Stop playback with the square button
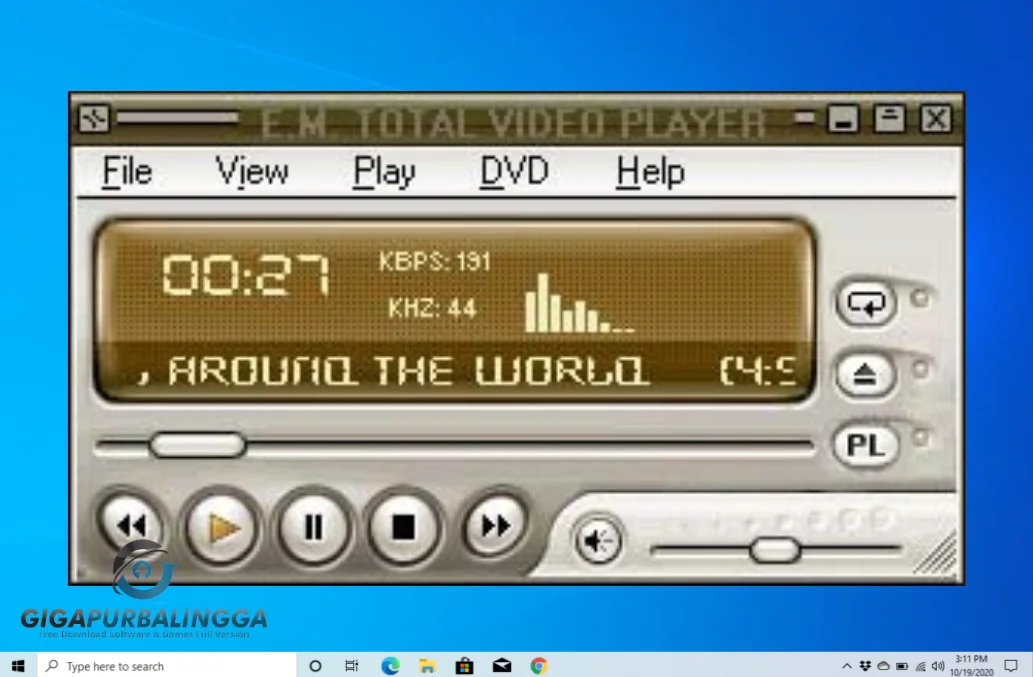The height and width of the screenshot is (677, 1033). pos(403,528)
